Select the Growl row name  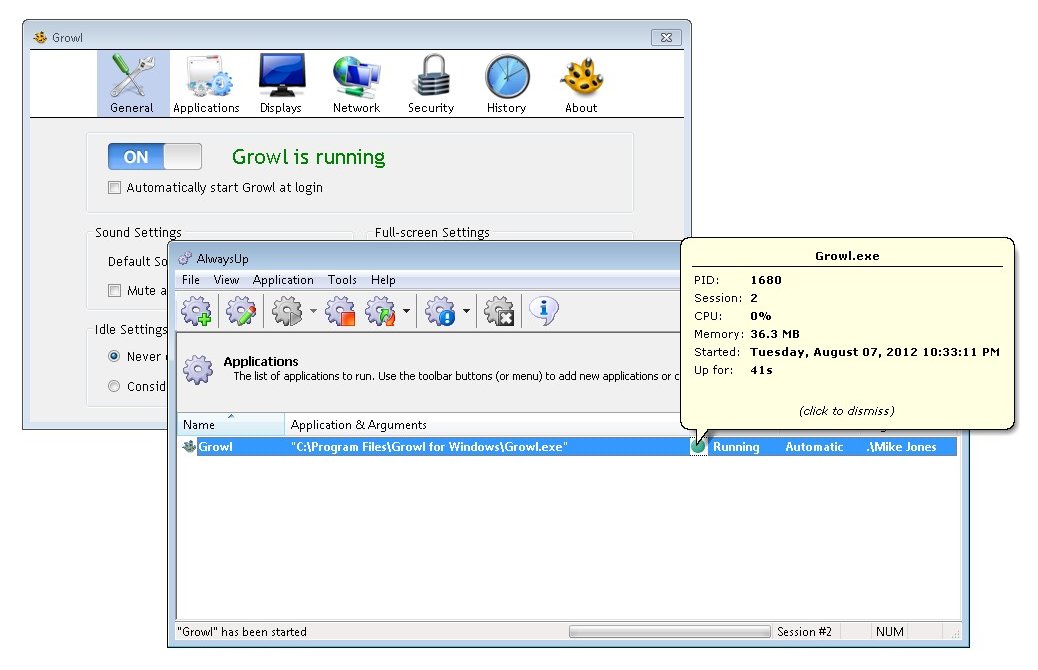tap(216, 447)
